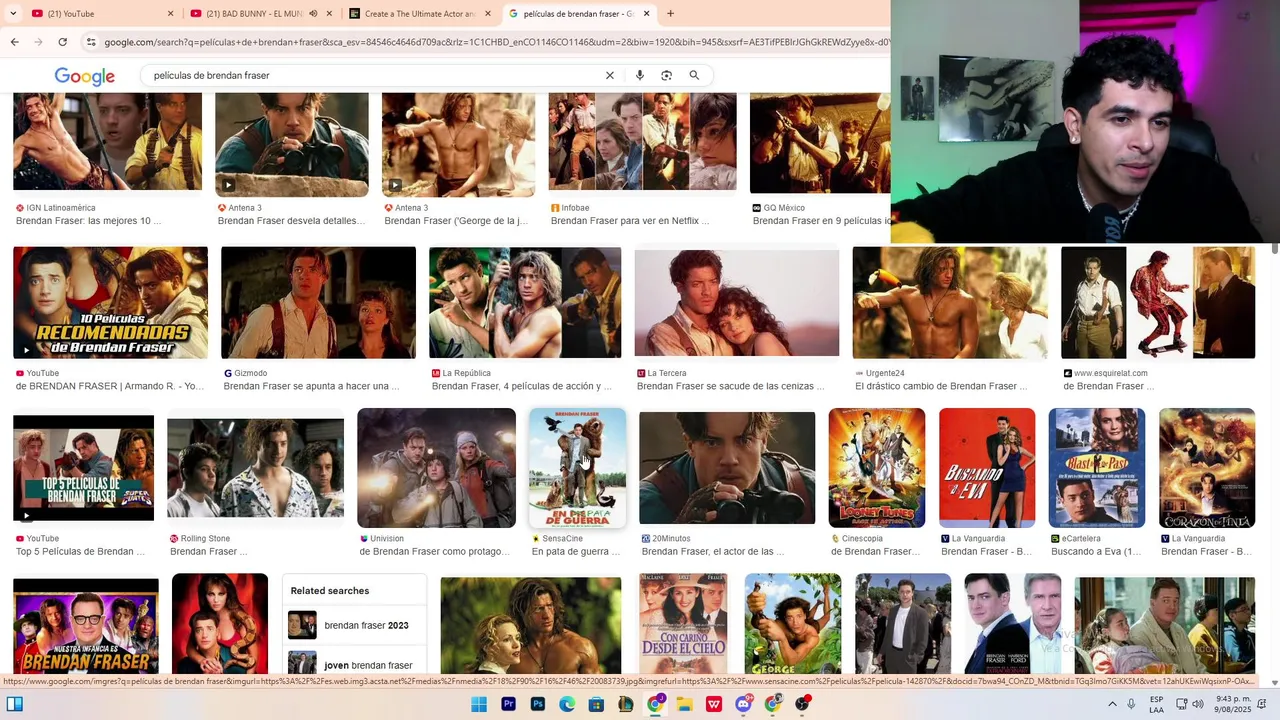Open 20Minutos Brendan Fraser, el actor link
Viewport: 1280px width, 720px height.
(712, 551)
